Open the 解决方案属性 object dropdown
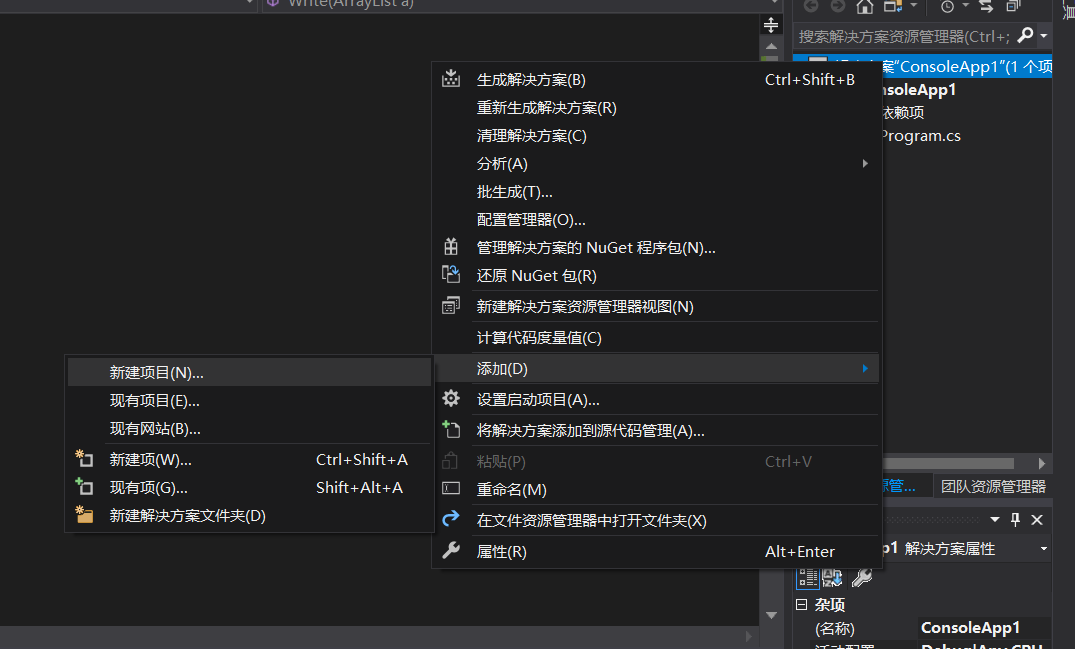The width and height of the screenshot is (1075, 649). (1043, 548)
